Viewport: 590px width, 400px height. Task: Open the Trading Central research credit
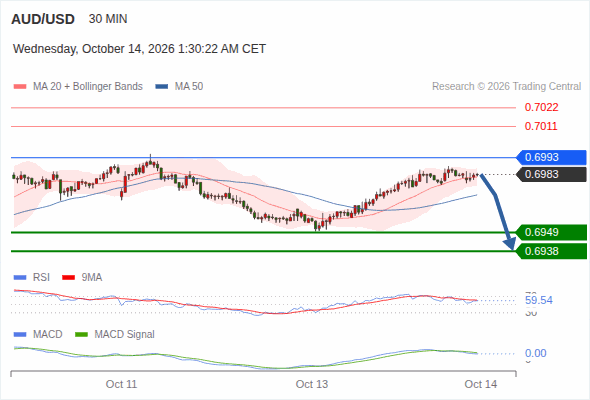click(x=506, y=87)
